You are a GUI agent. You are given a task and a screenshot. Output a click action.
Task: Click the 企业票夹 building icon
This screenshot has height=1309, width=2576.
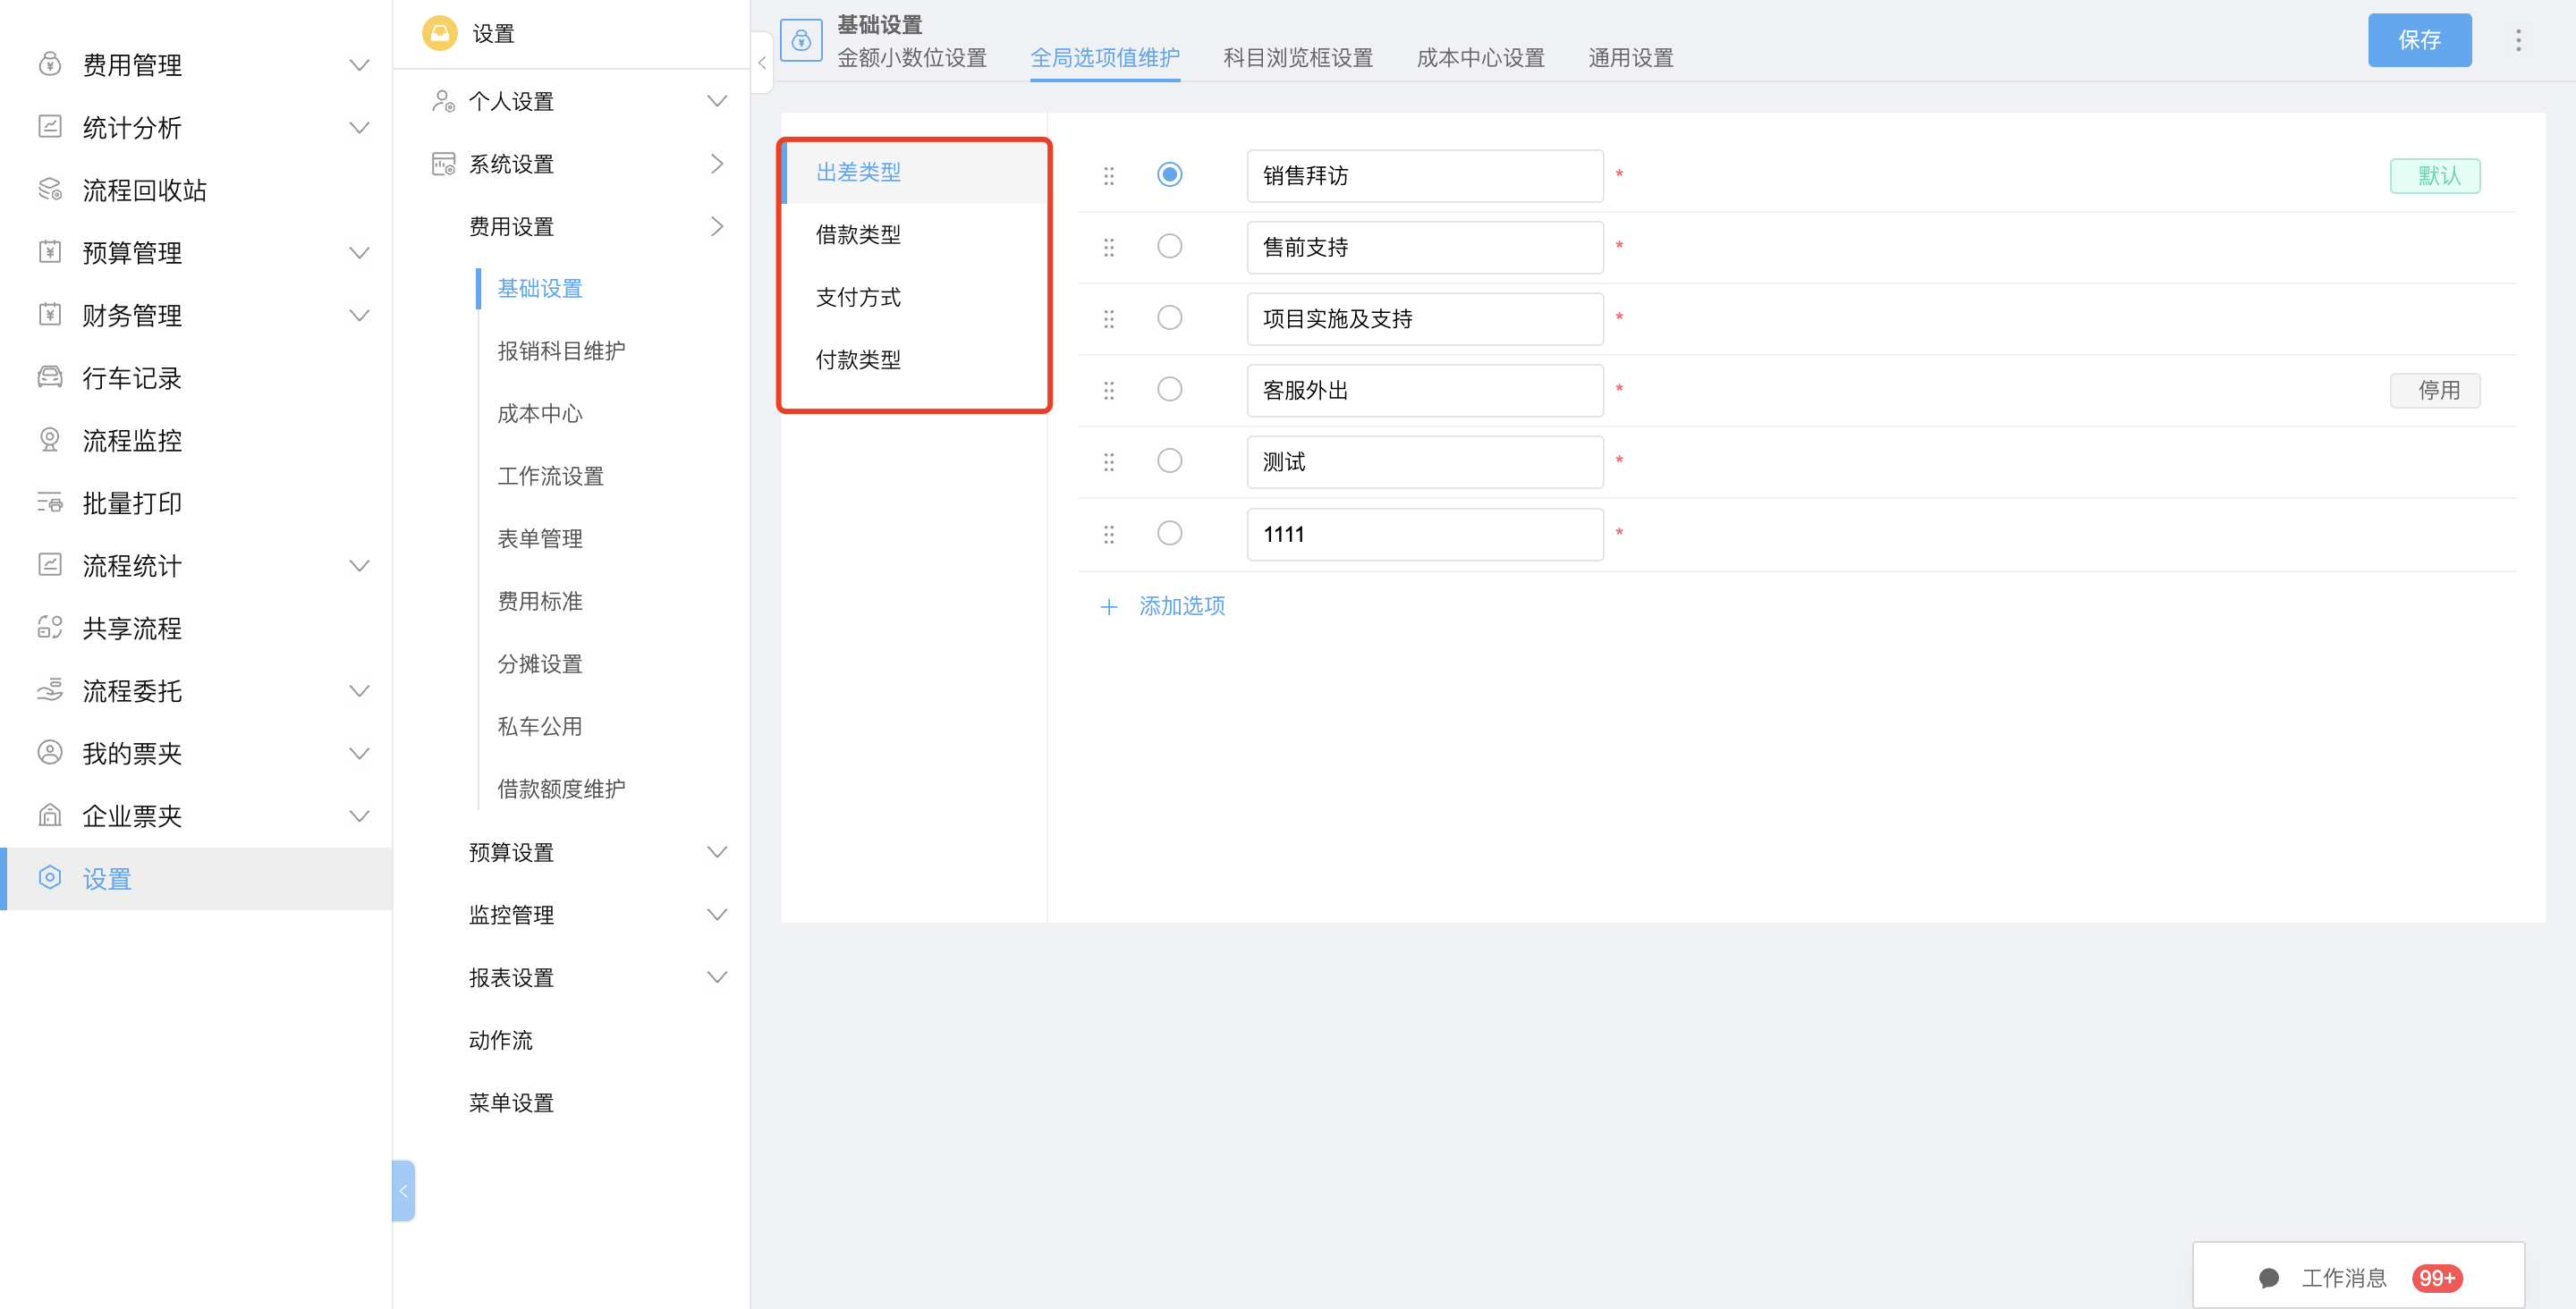click(50, 815)
